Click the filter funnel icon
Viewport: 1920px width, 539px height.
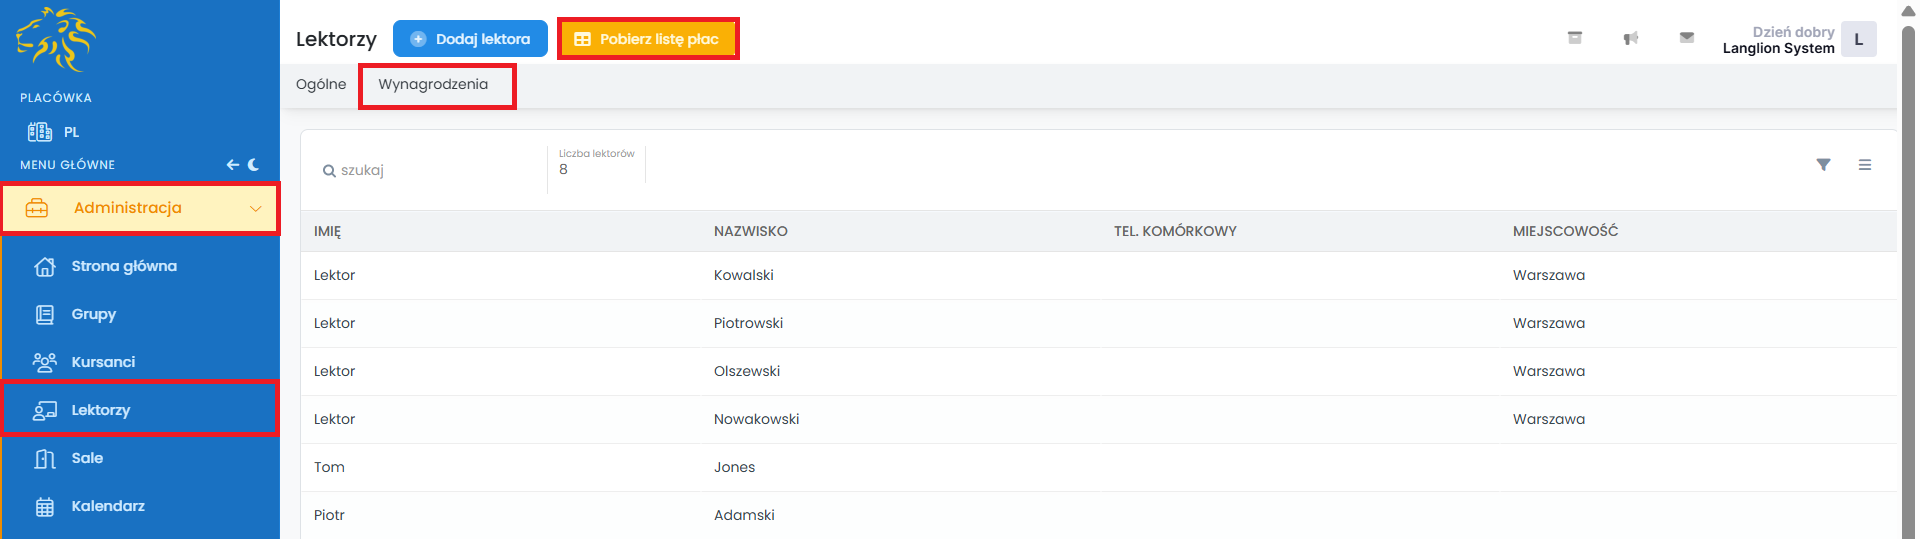click(1823, 165)
